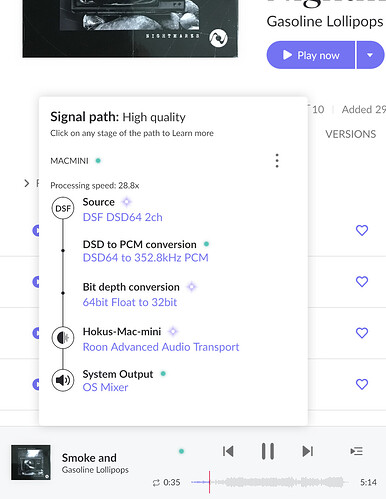Click the Roon Advanced Audio Transport icon
Image resolution: width=386 pixels, height=499 pixels.
[63, 338]
